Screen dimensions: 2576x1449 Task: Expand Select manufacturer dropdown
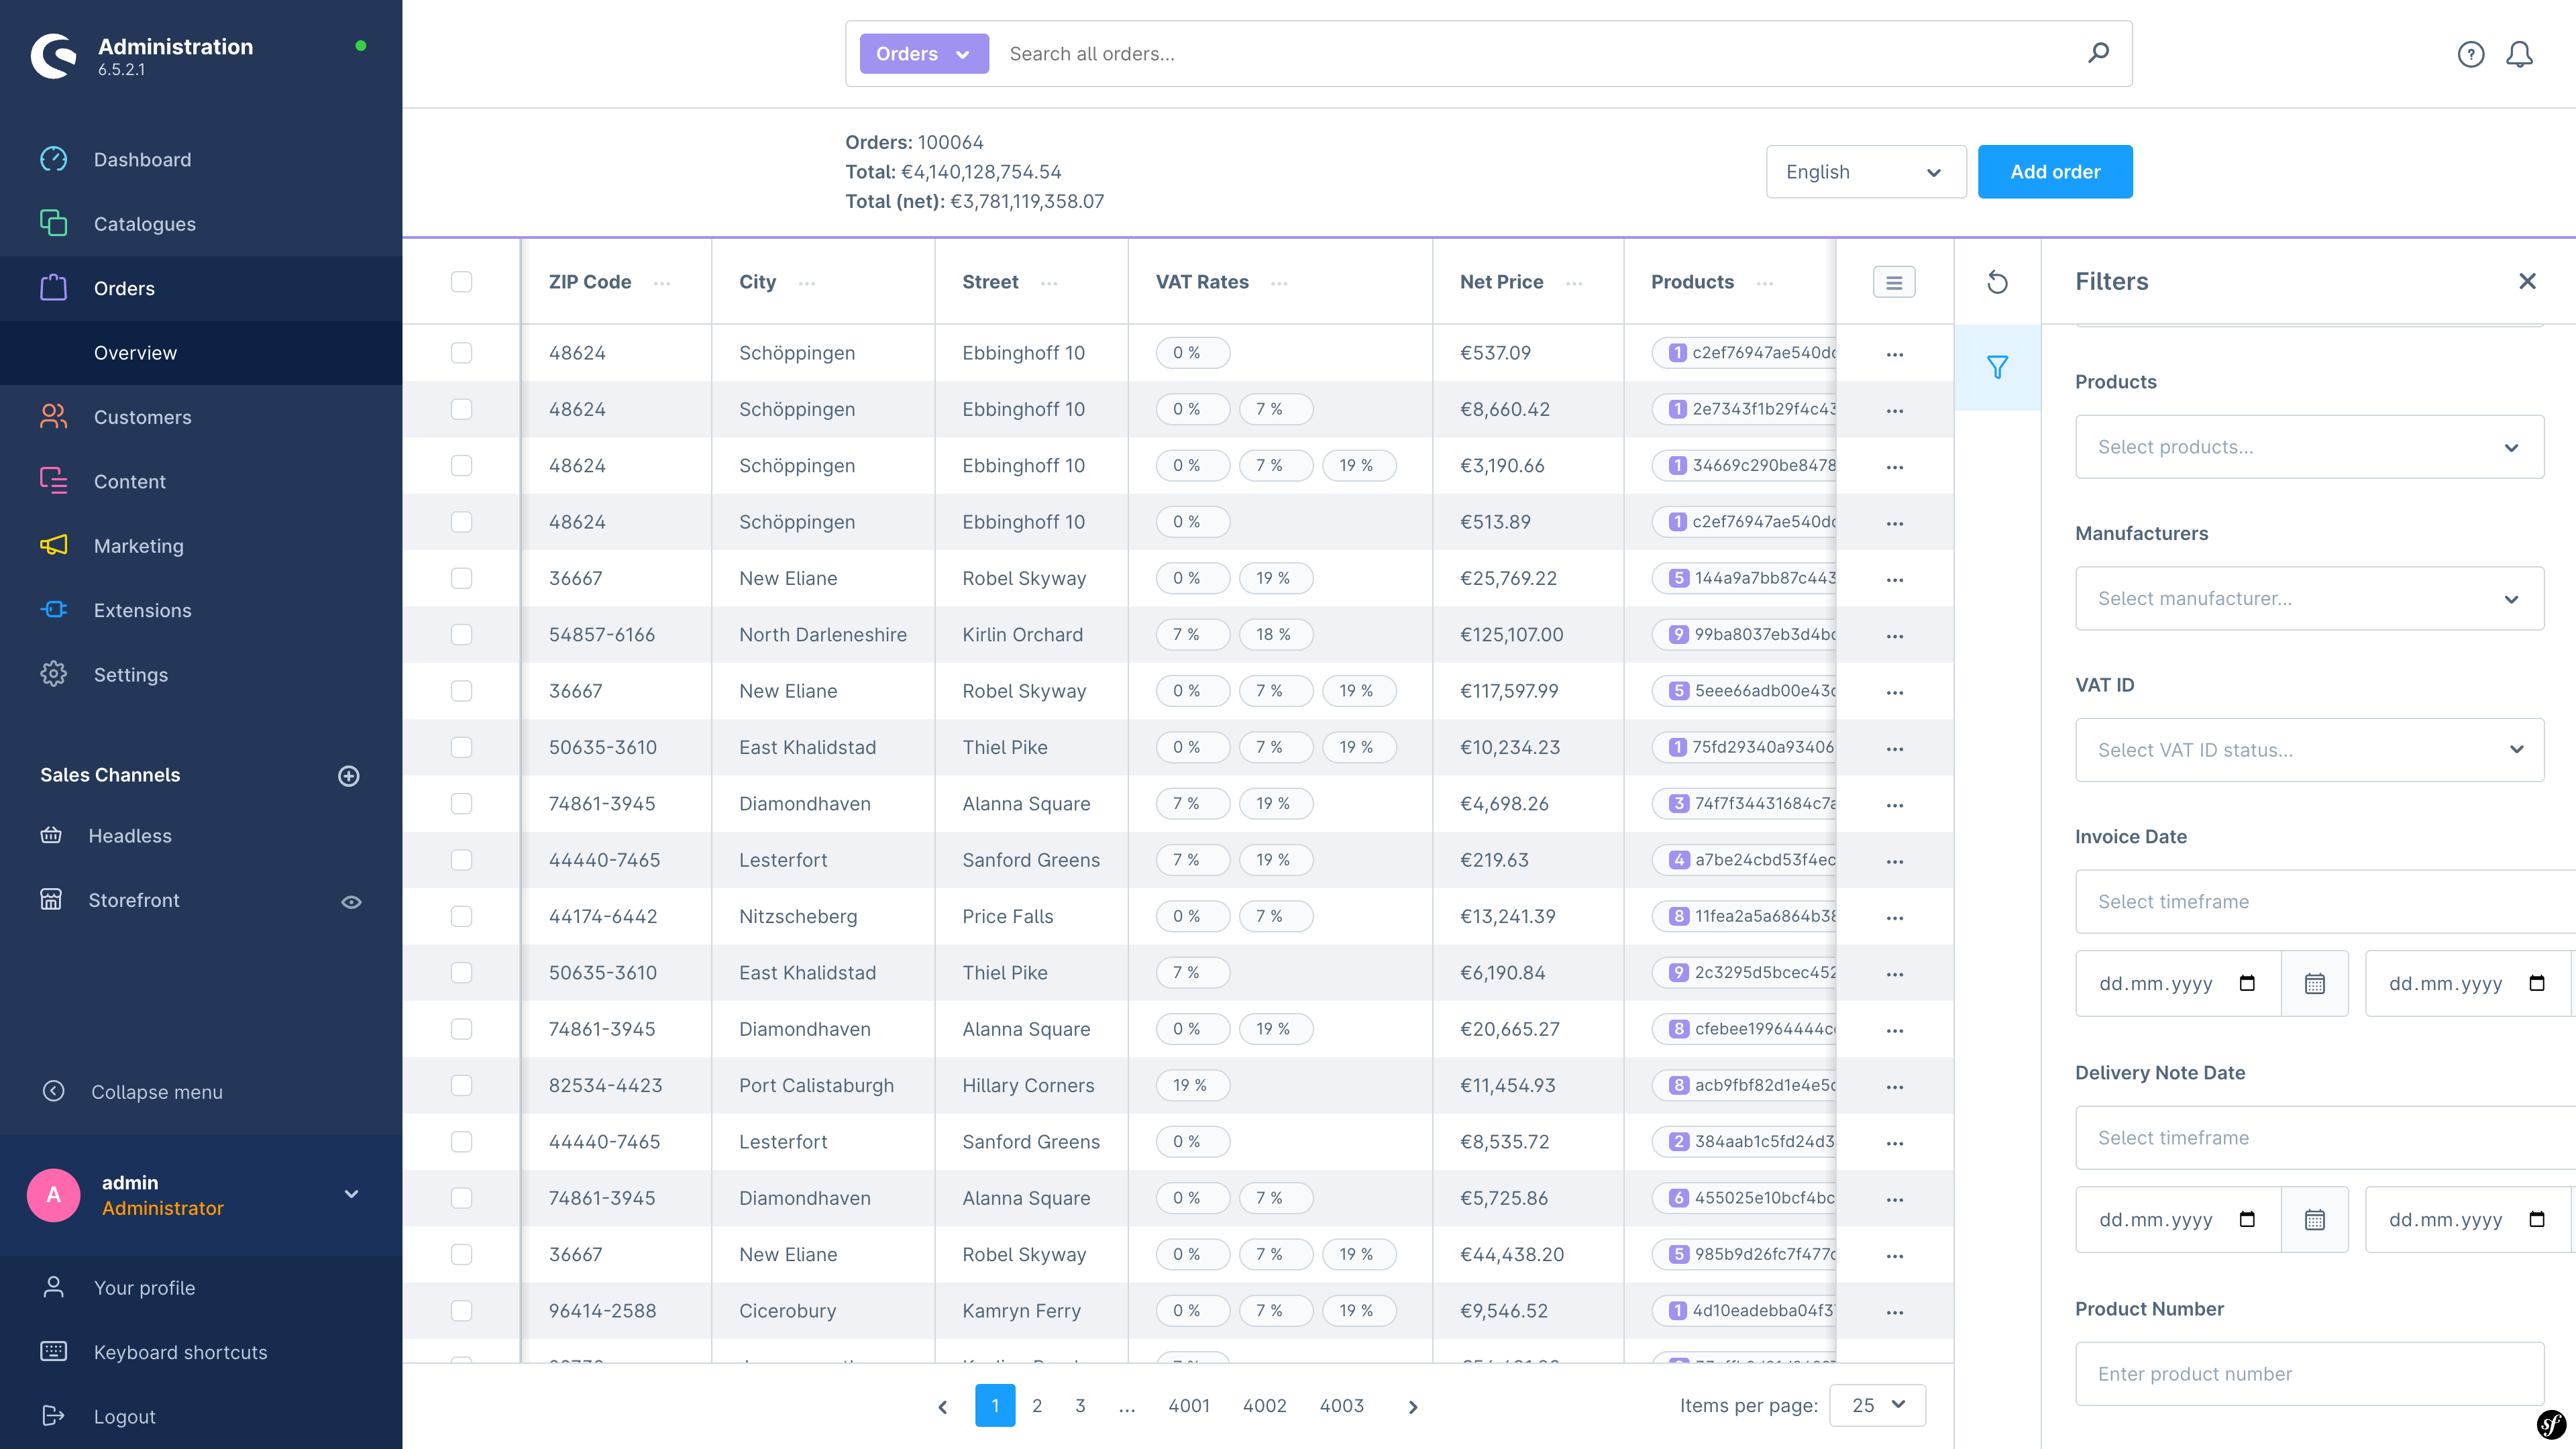click(2309, 599)
